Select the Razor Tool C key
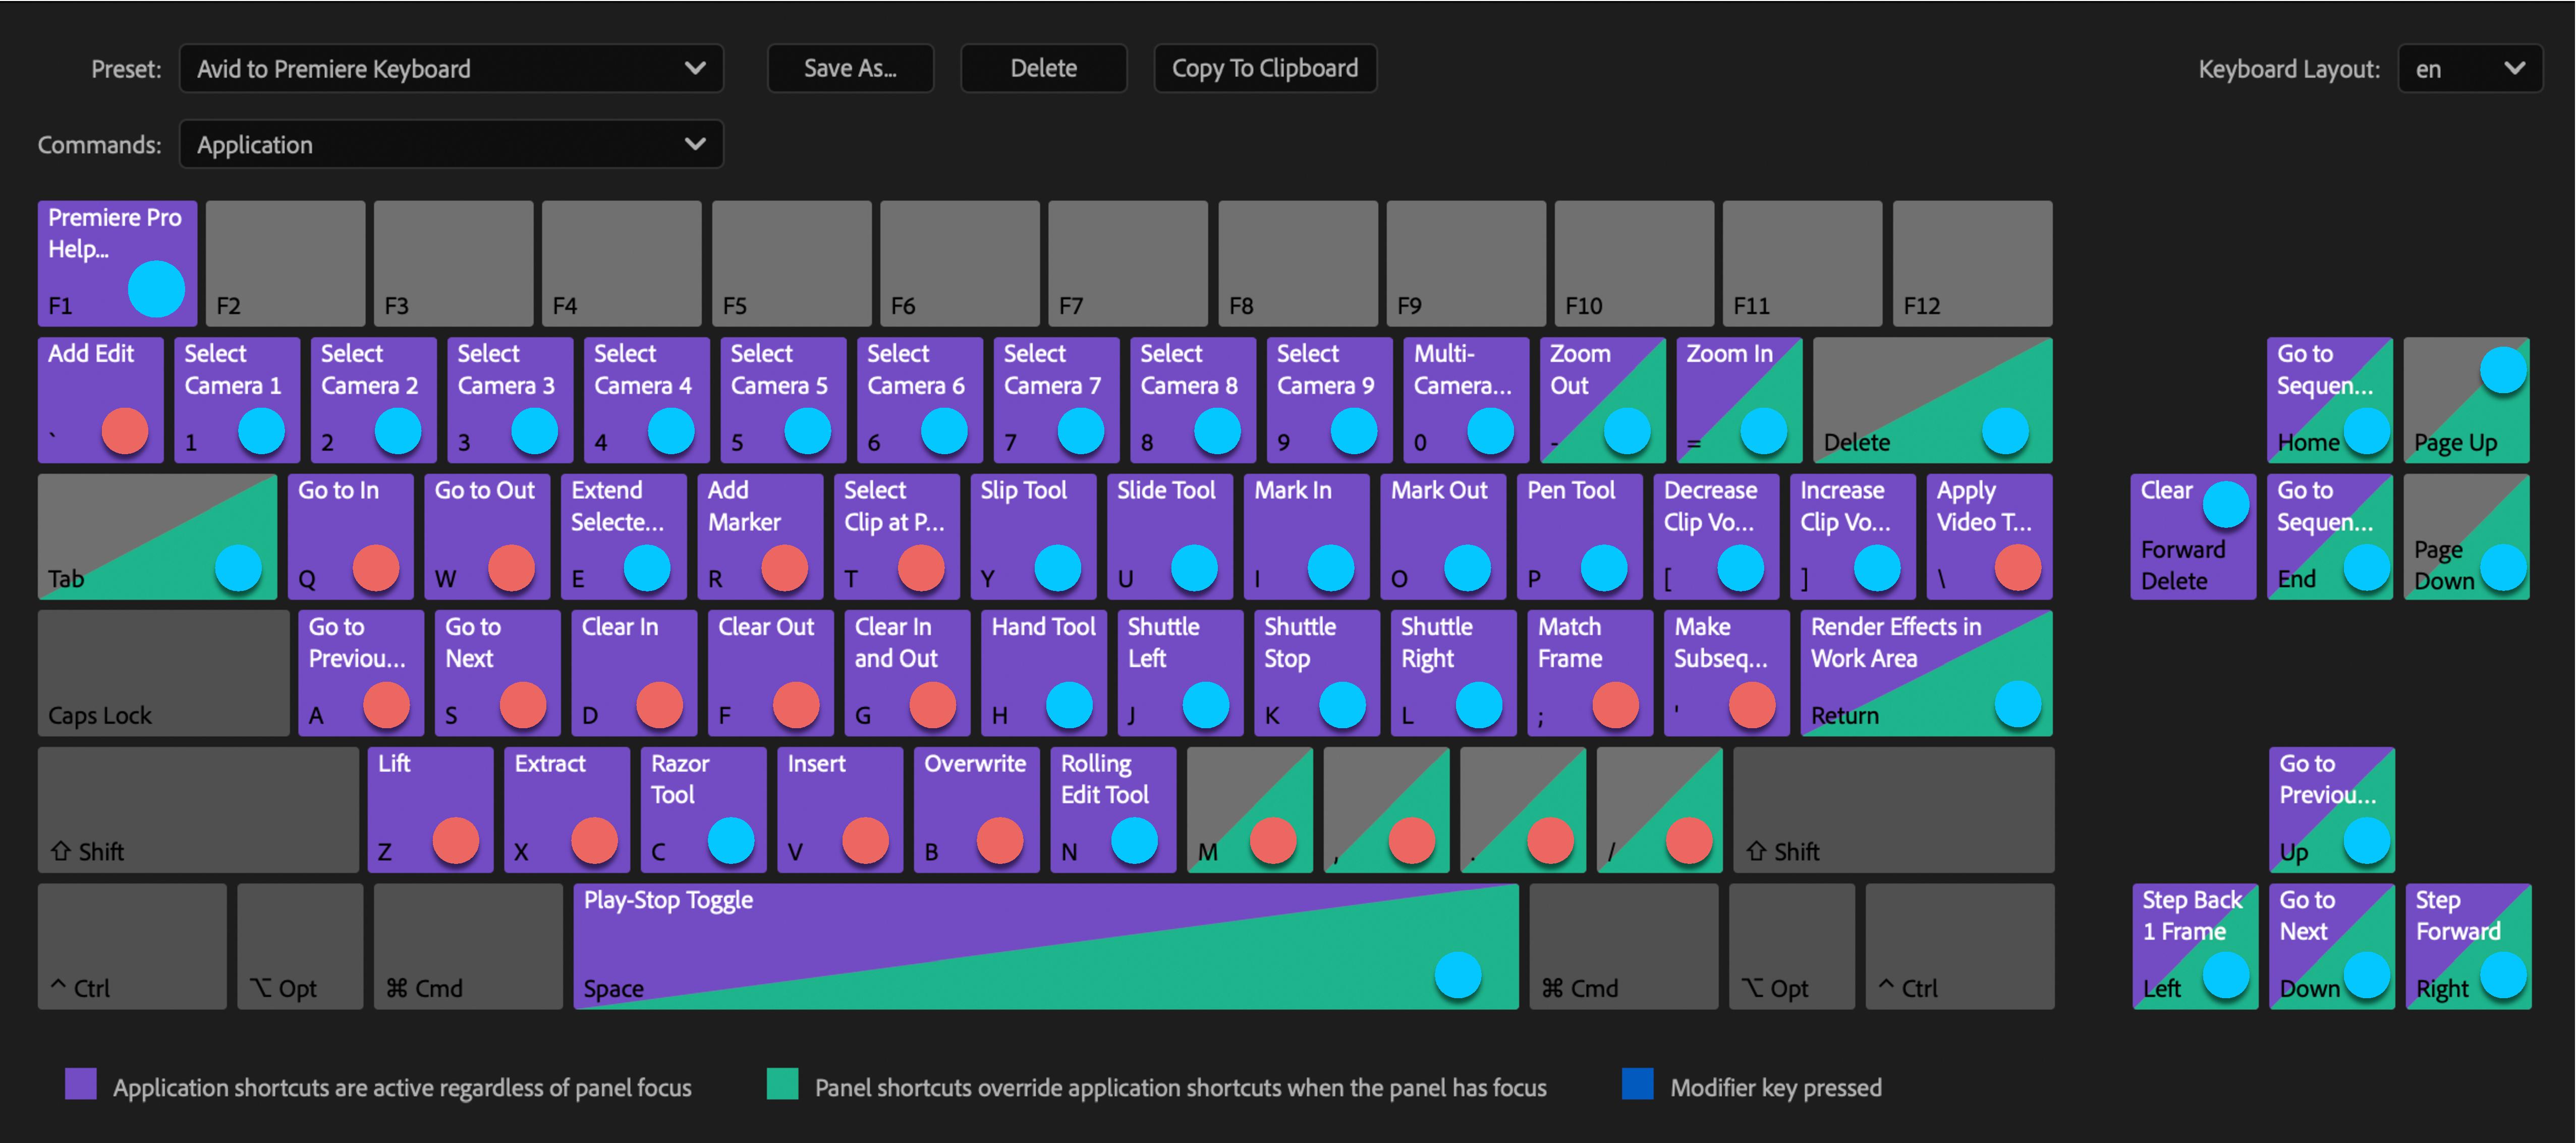 (704, 810)
